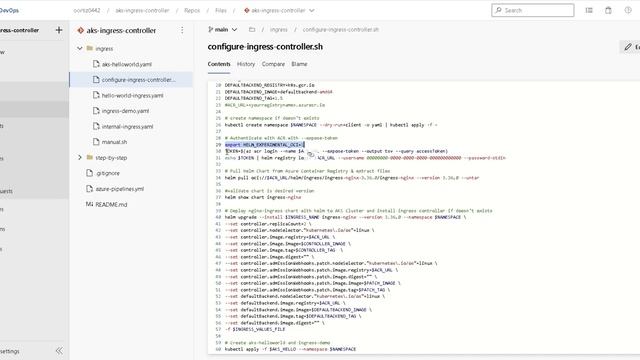The width and height of the screenshot is (640, 360).
Task: Open the ingress-demo.yaml file
Action: click(x=125, y=111)
